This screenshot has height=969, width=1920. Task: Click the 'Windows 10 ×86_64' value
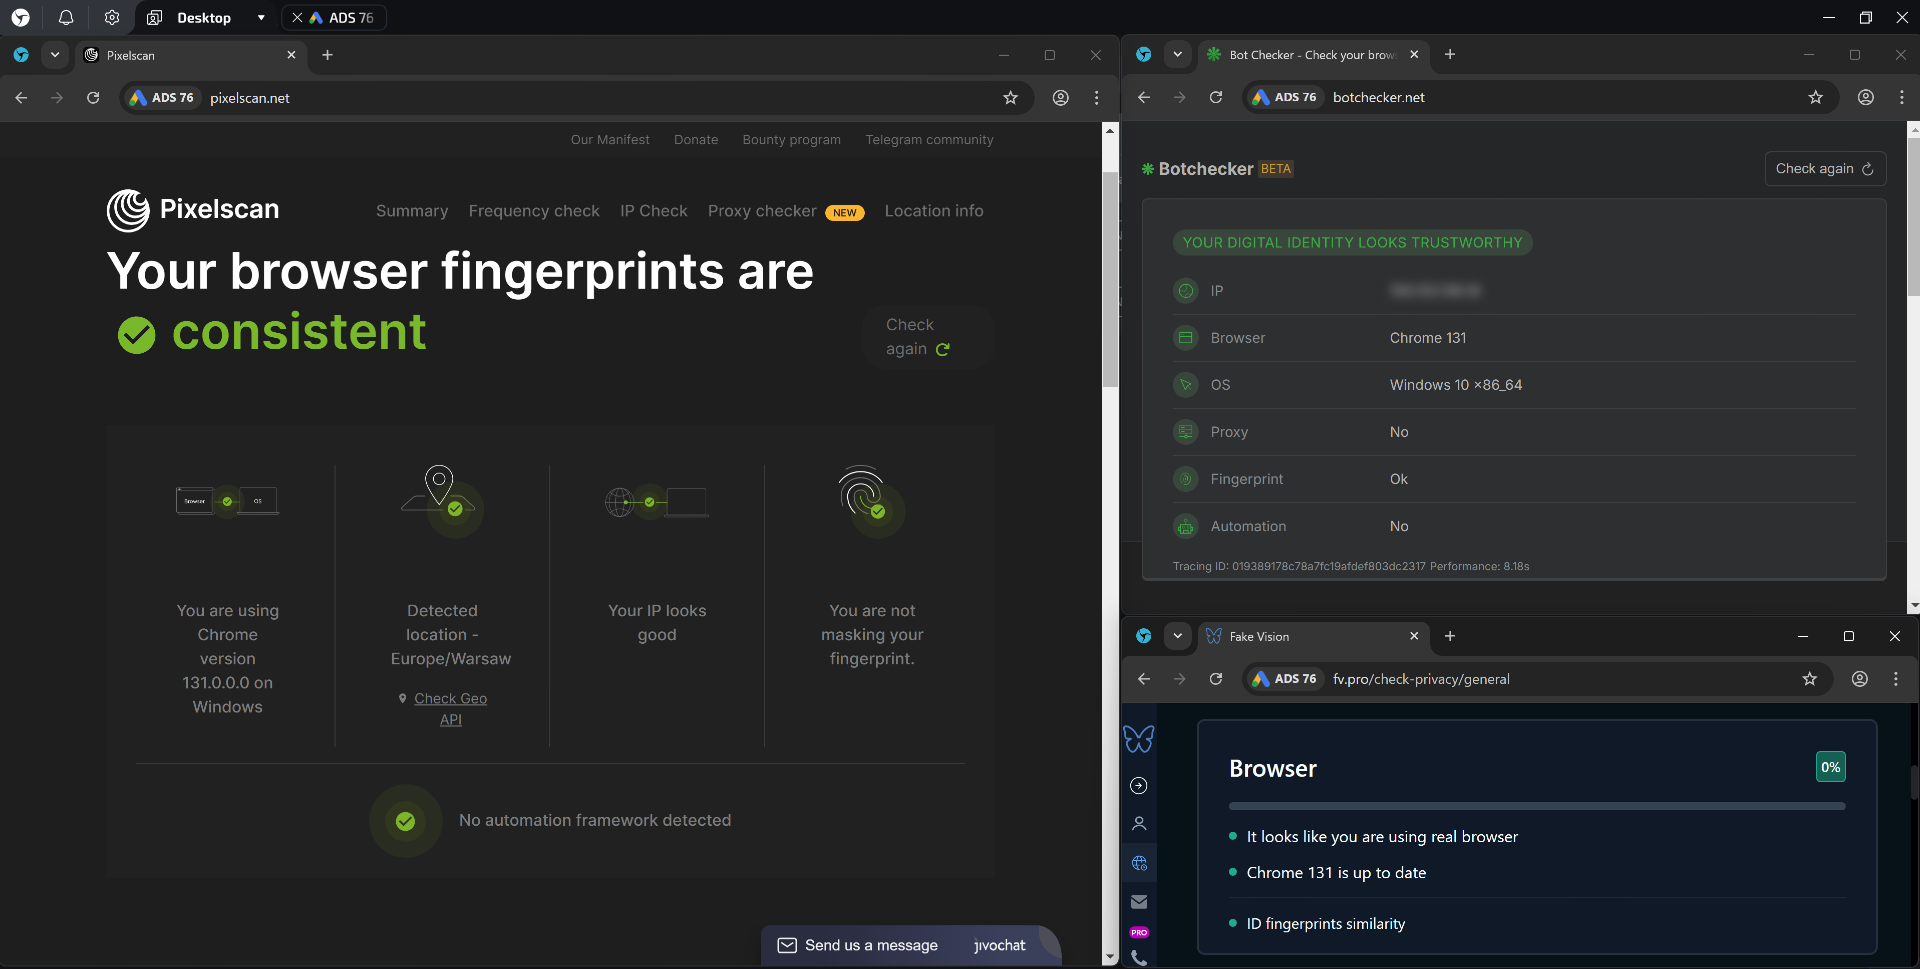[x=1456, y=385]
